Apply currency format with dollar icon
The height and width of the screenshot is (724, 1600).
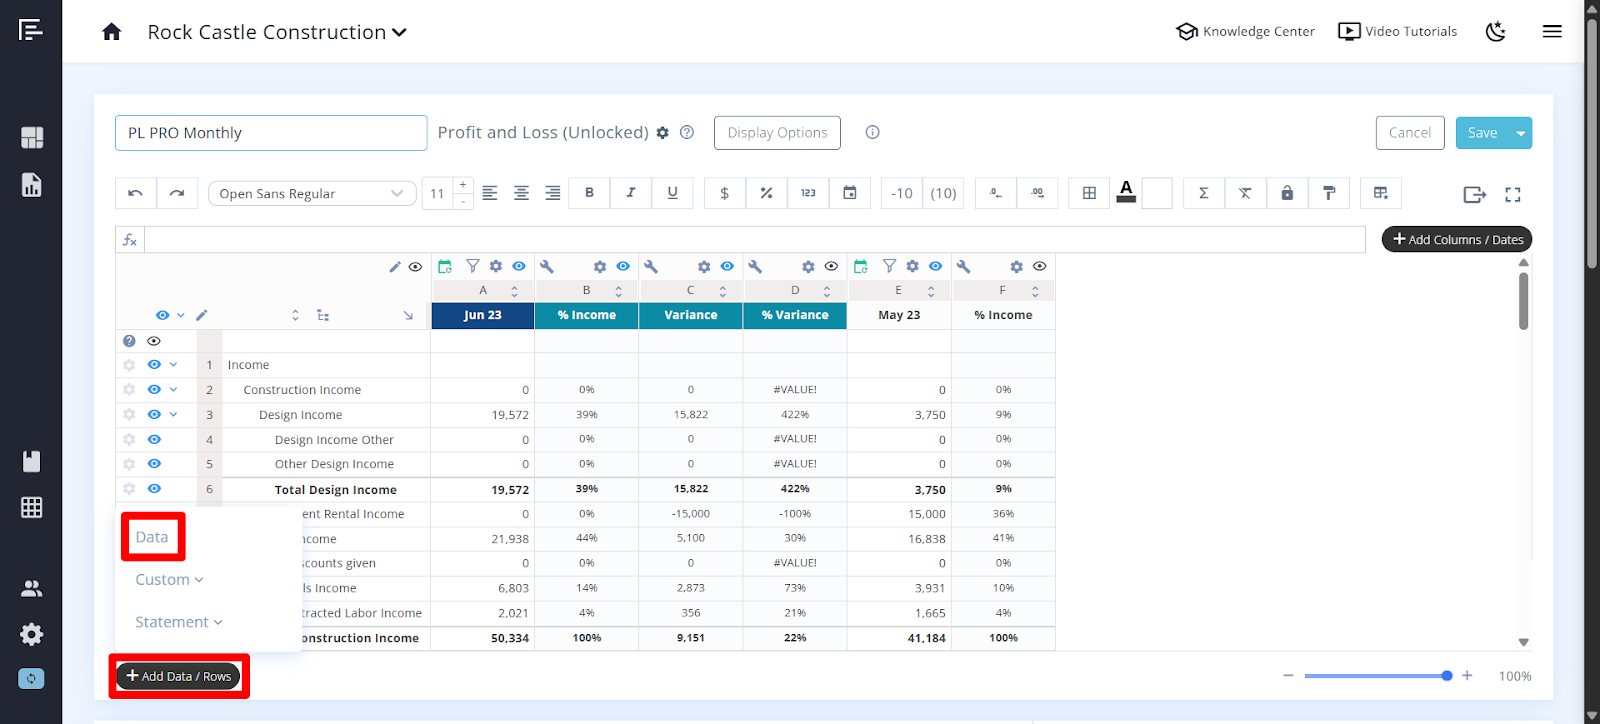[724, 193]
